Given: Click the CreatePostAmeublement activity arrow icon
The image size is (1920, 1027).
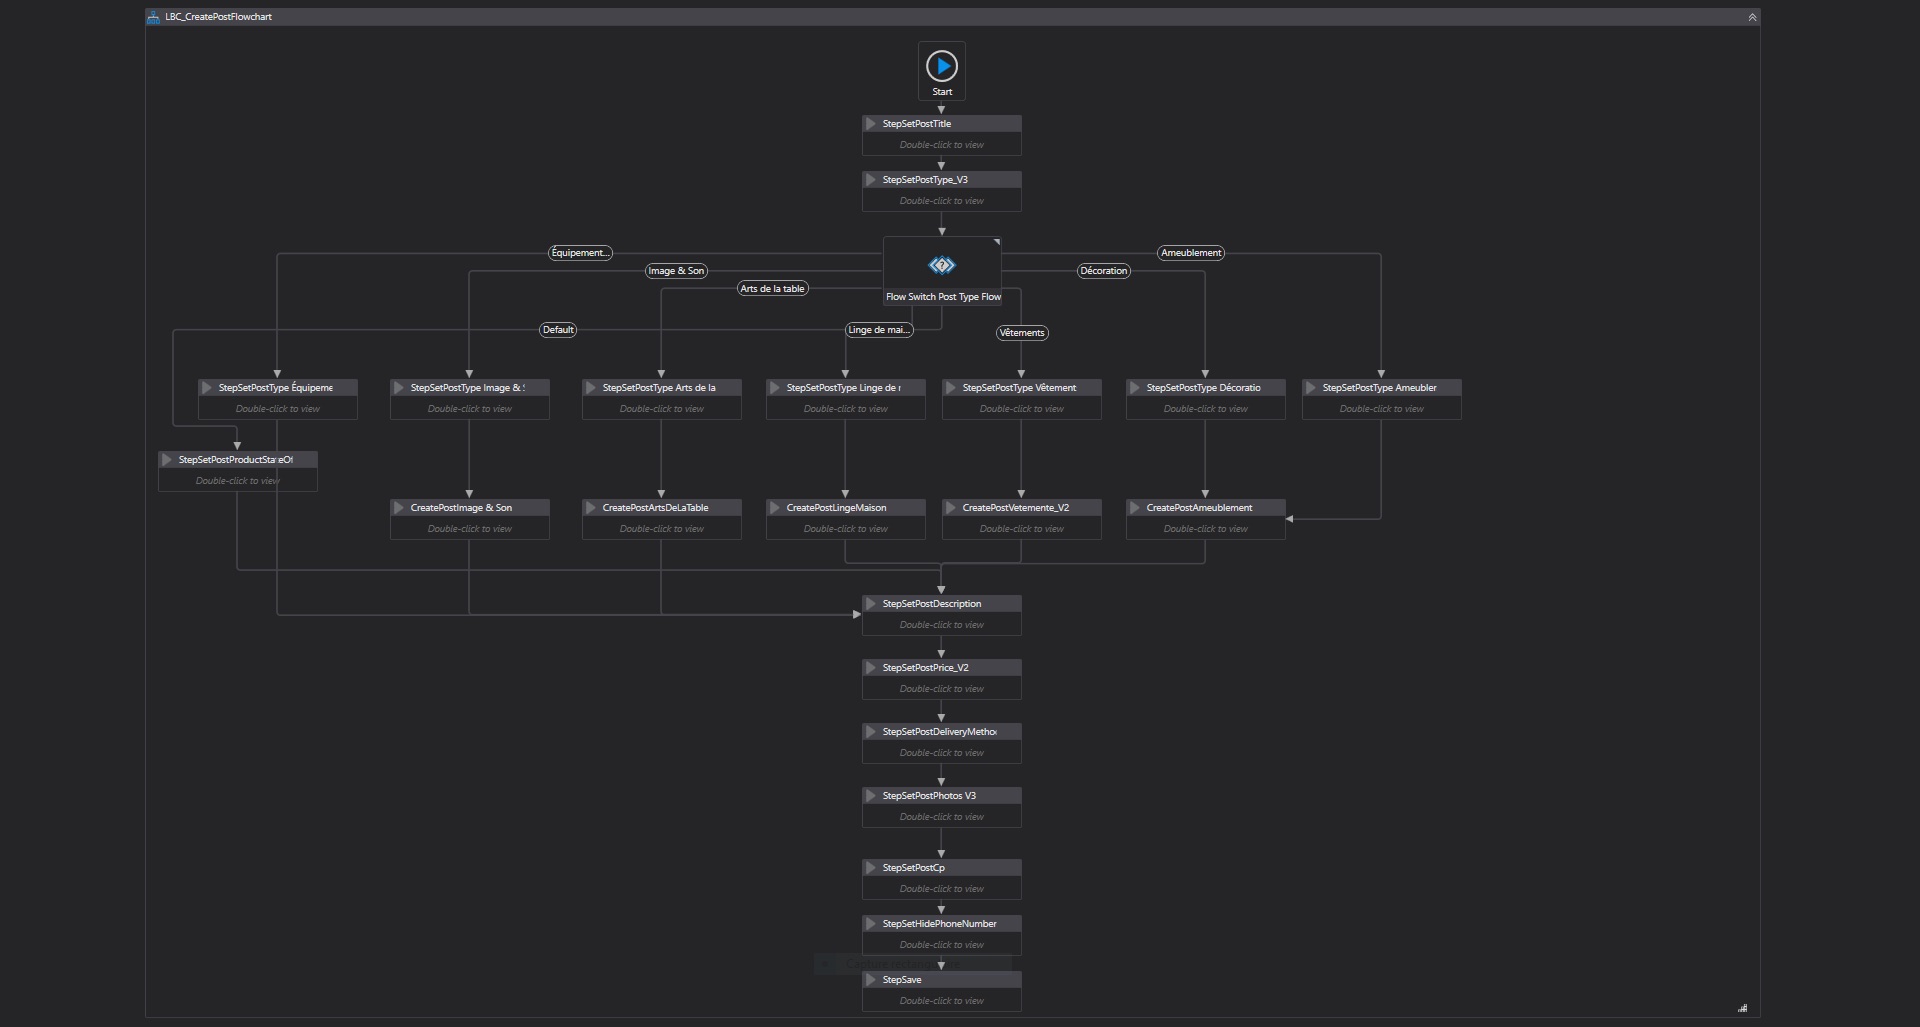Looking at the screenshot, I should point(1135,508).
